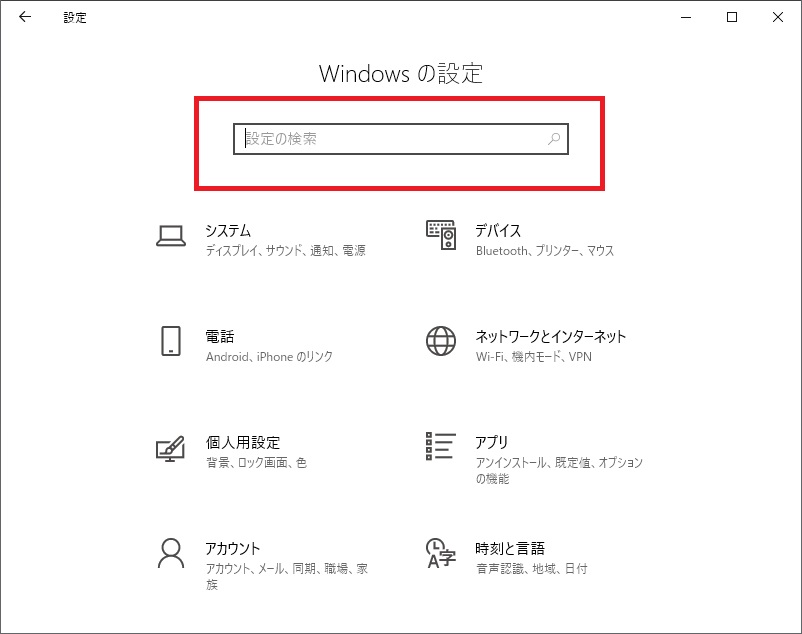Screen dimensions: 802x634
Task: Open 時刻と言語 settings title
Action: pyautogui.click(x=510, y=548)
